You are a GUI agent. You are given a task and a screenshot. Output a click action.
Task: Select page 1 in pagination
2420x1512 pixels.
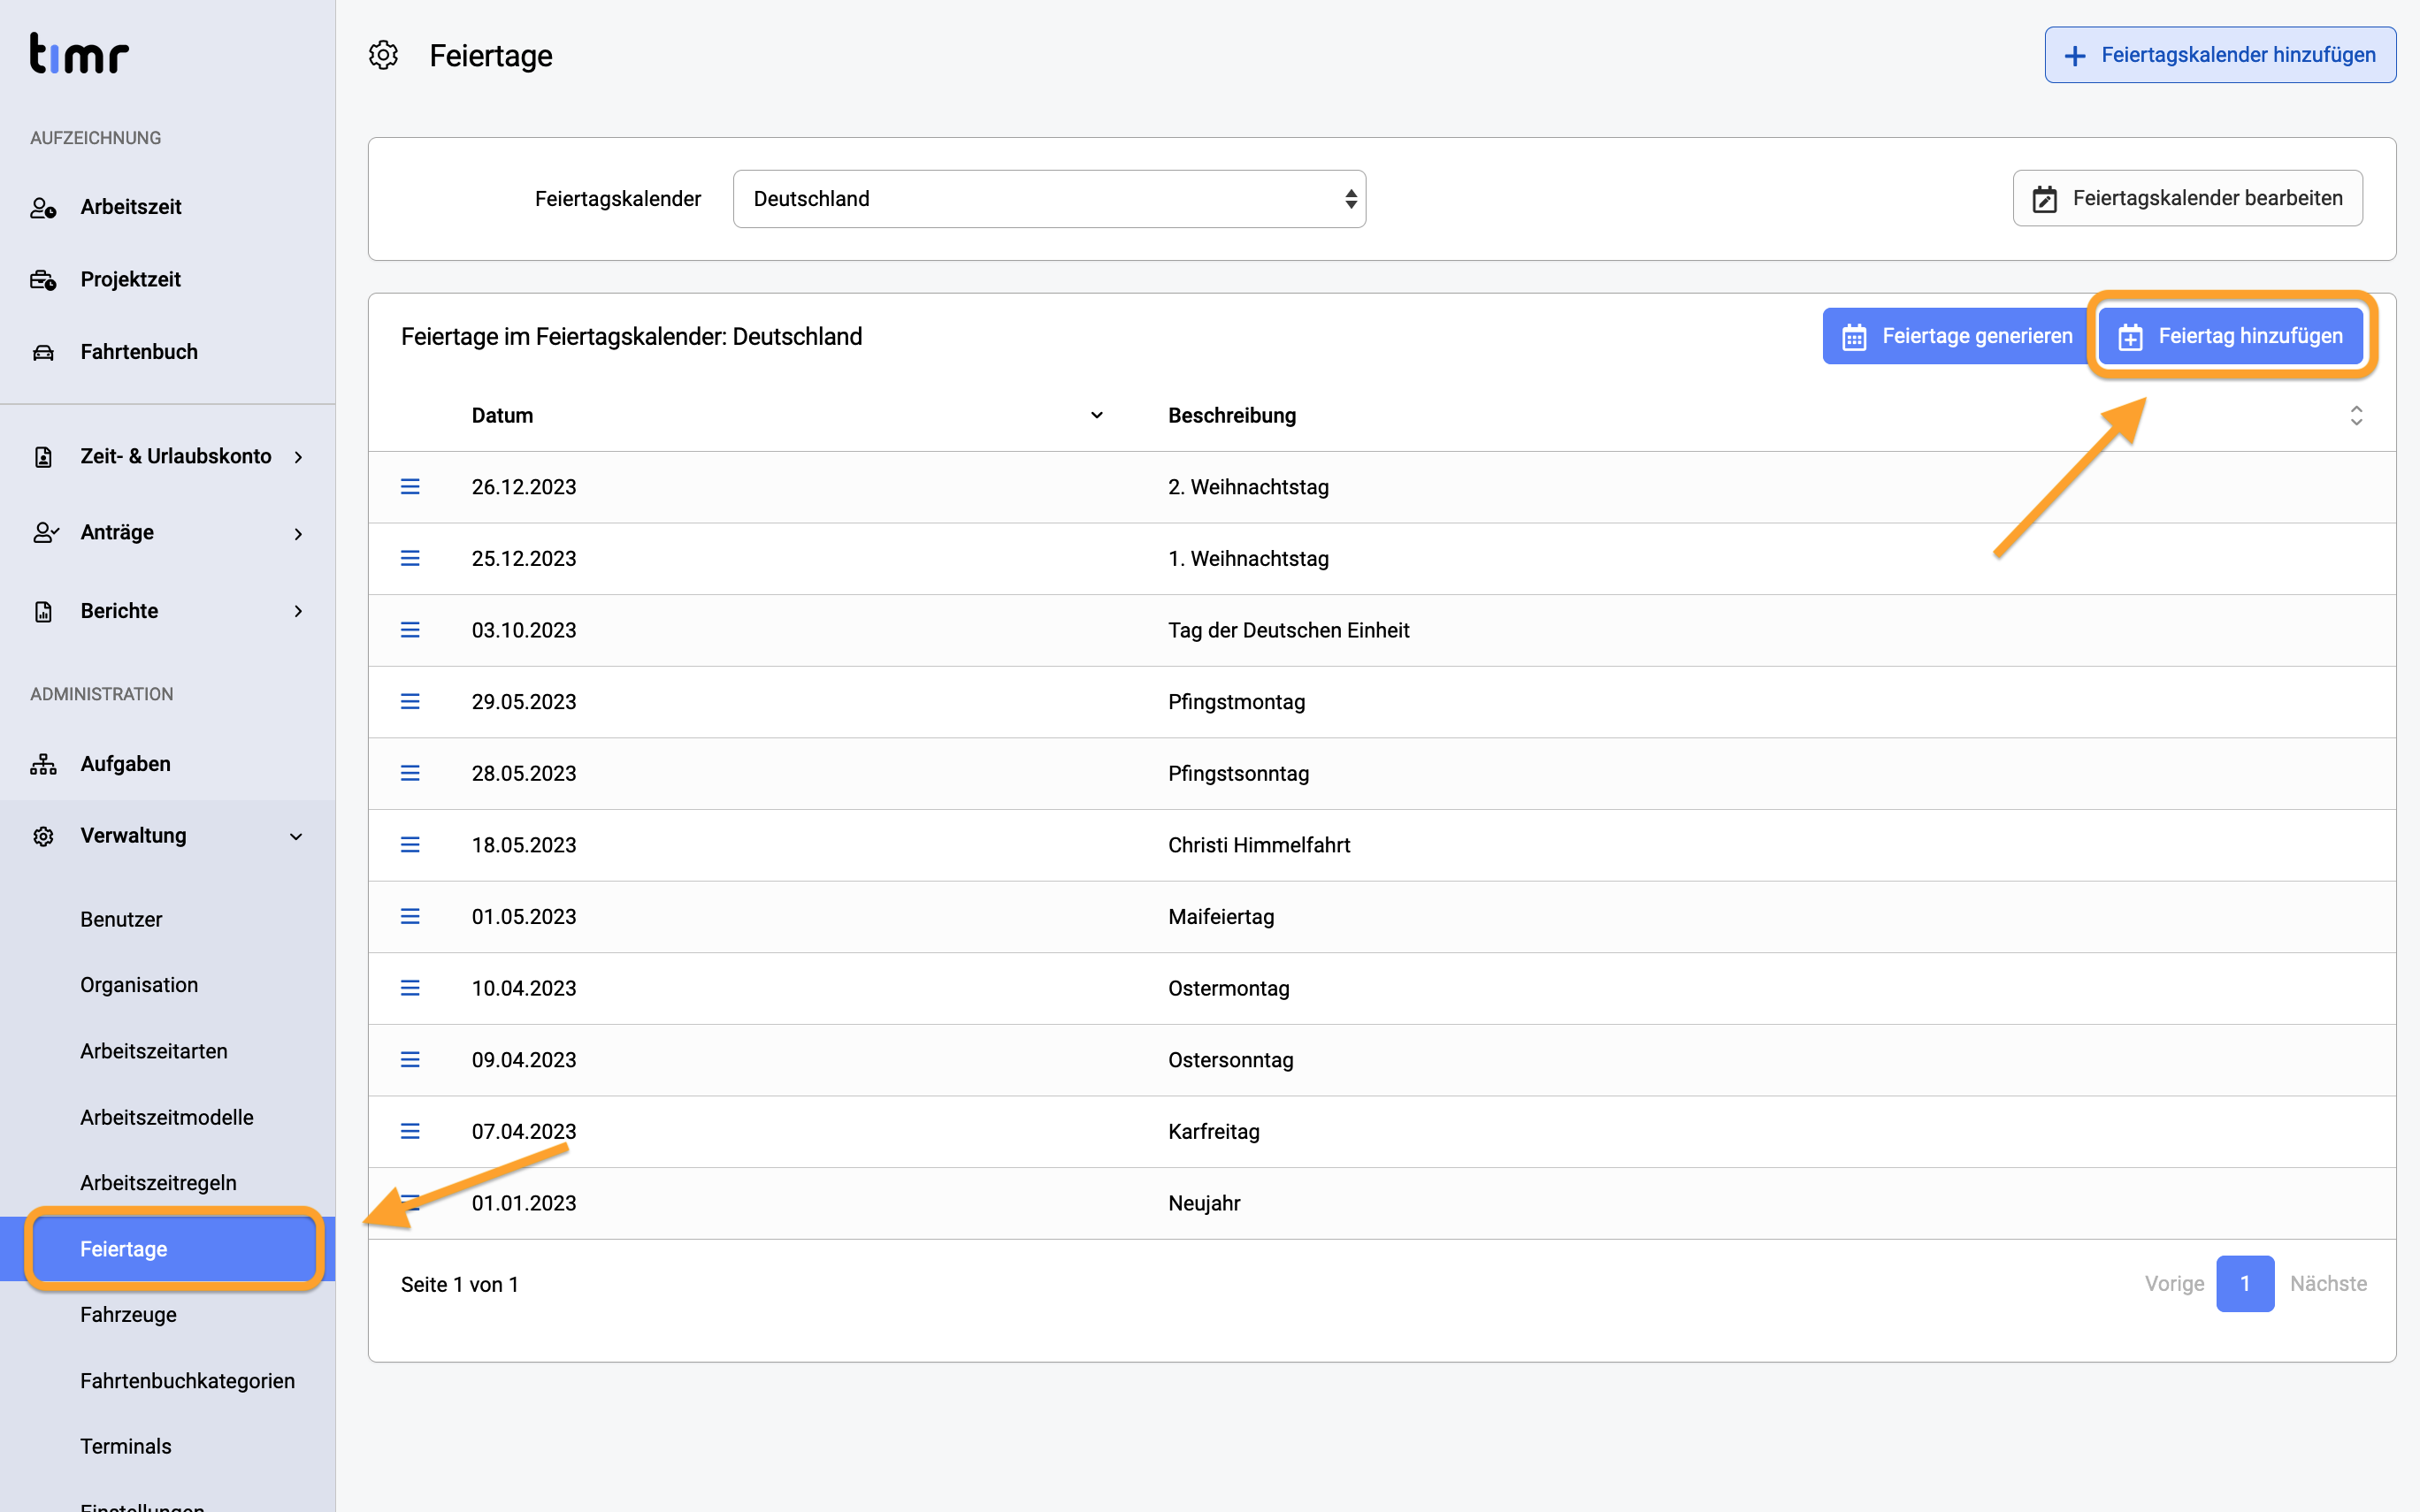click(x=2245, y=1284)
